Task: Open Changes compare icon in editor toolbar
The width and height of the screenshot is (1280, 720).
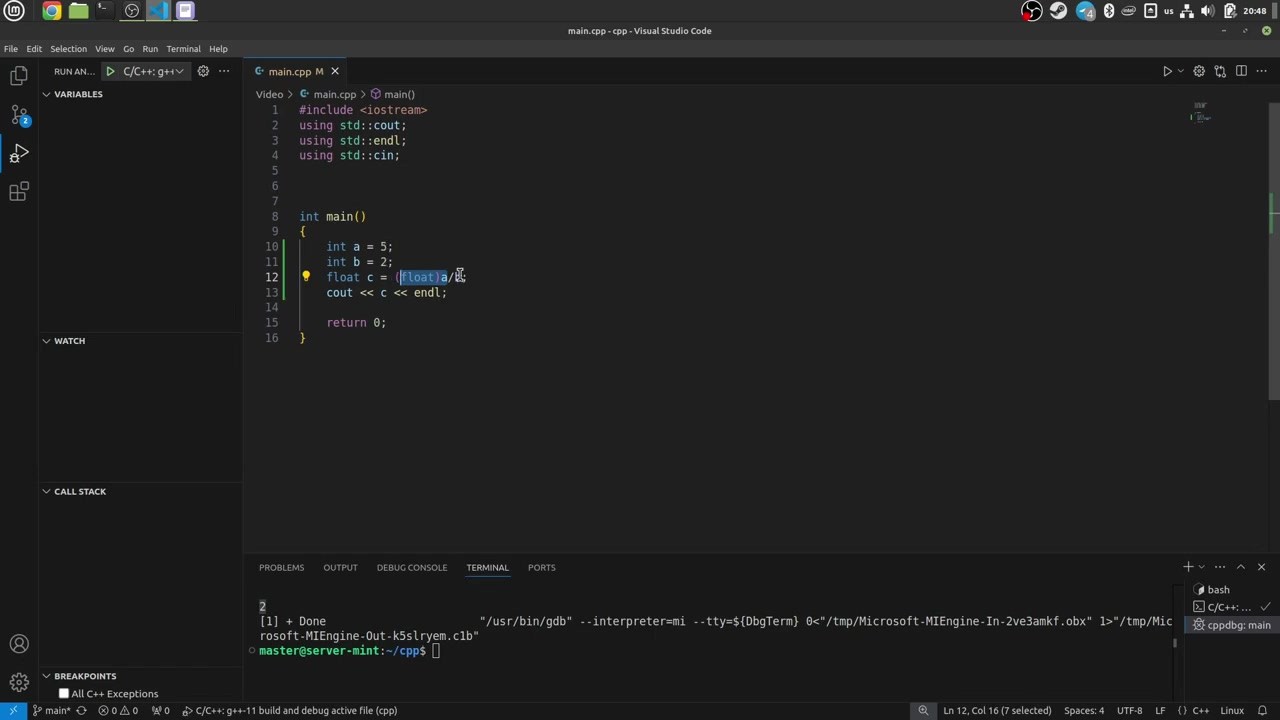Action: (x=1220, y=71)
